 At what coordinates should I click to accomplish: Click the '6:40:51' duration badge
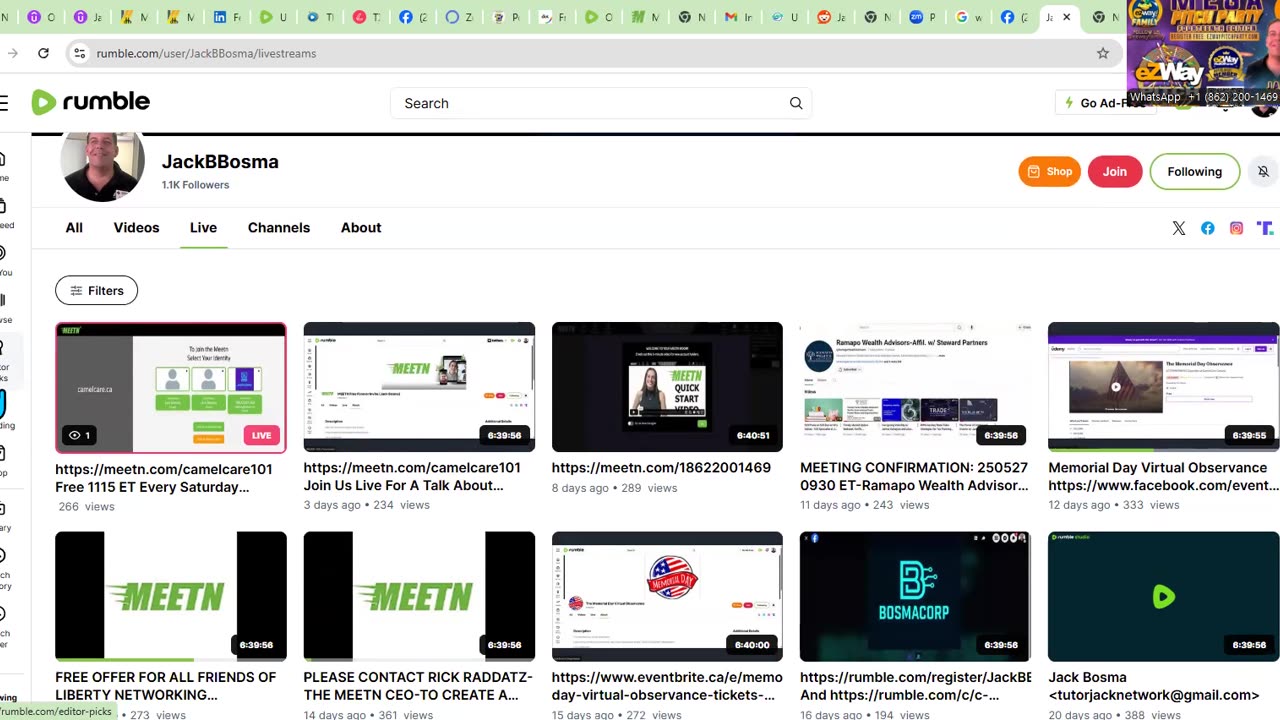click(x=754, y=436)
